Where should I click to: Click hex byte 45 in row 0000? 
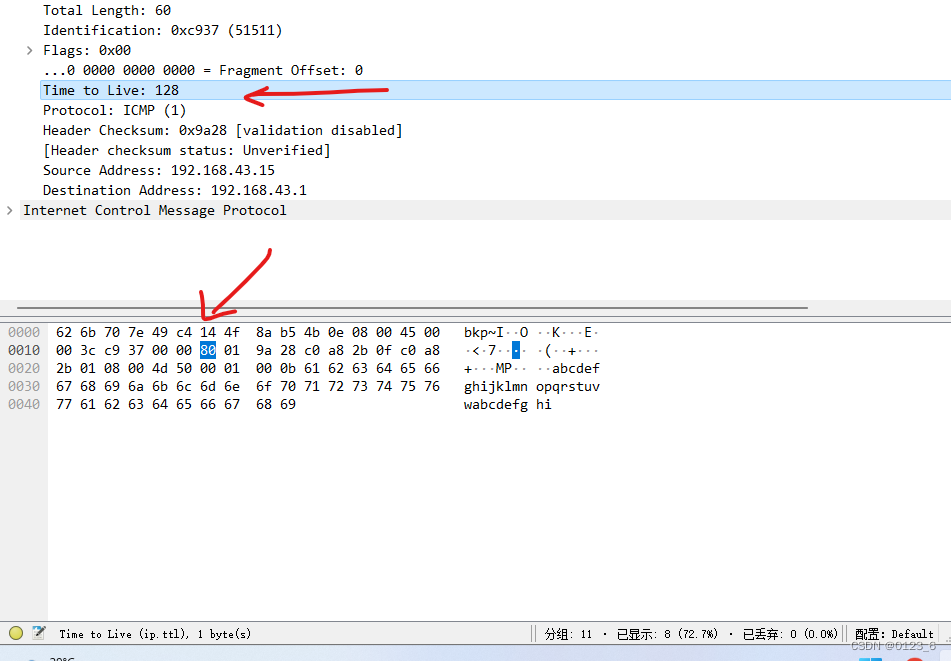pyautogui.click(x=408, y=332)
